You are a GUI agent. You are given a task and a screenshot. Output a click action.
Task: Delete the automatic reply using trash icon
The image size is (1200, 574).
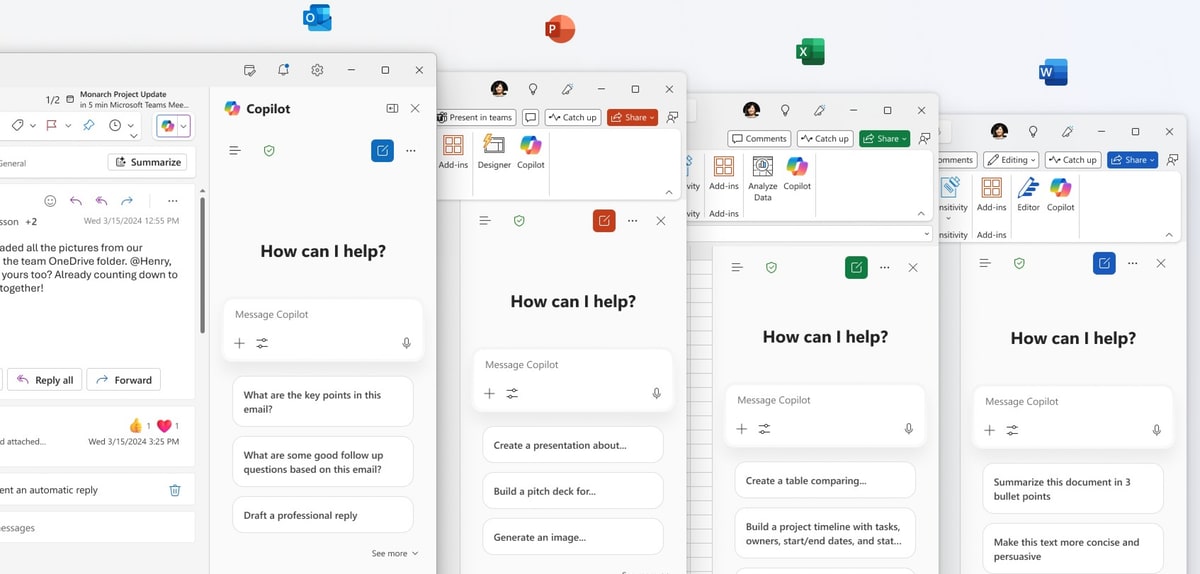(175, 490)
